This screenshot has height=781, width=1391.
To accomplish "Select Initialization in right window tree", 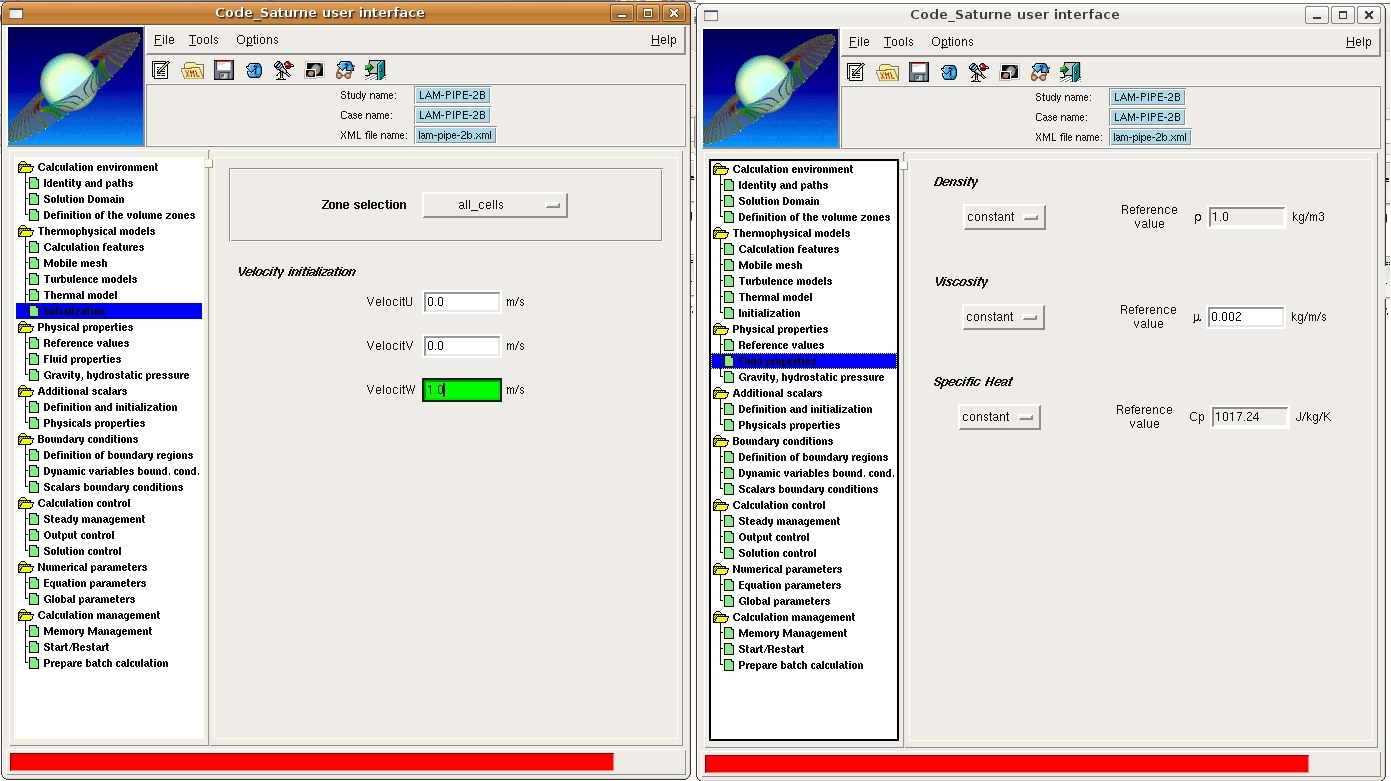I will click(769, 313).
